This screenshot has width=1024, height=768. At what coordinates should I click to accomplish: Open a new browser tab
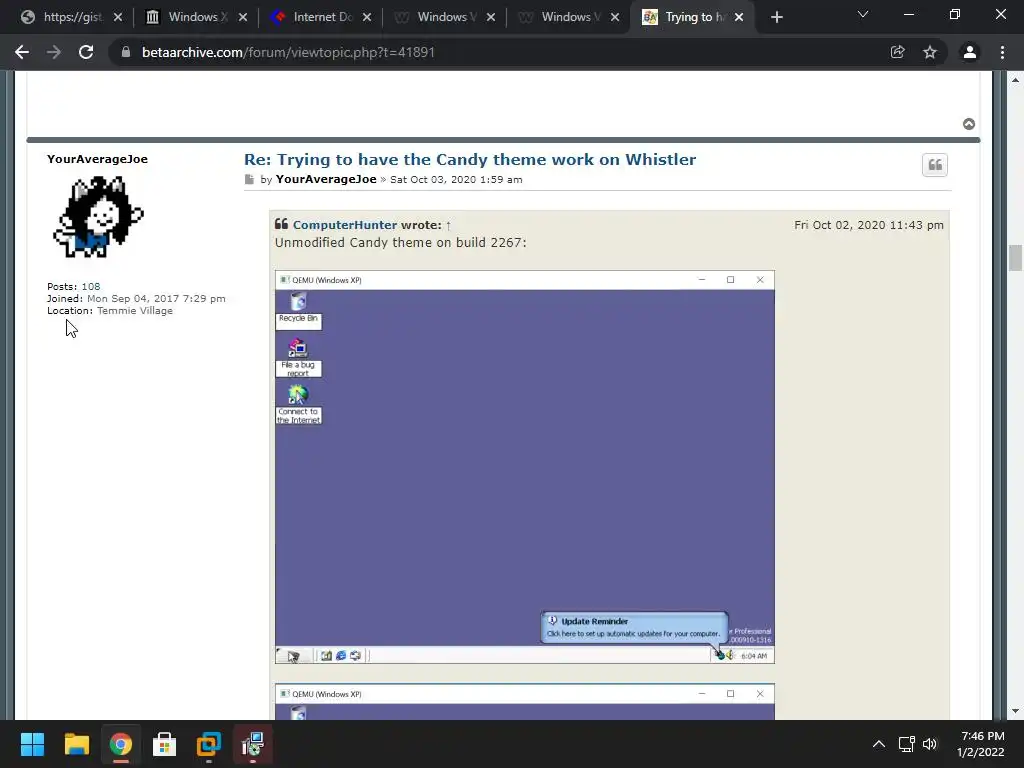pos(776,18)
